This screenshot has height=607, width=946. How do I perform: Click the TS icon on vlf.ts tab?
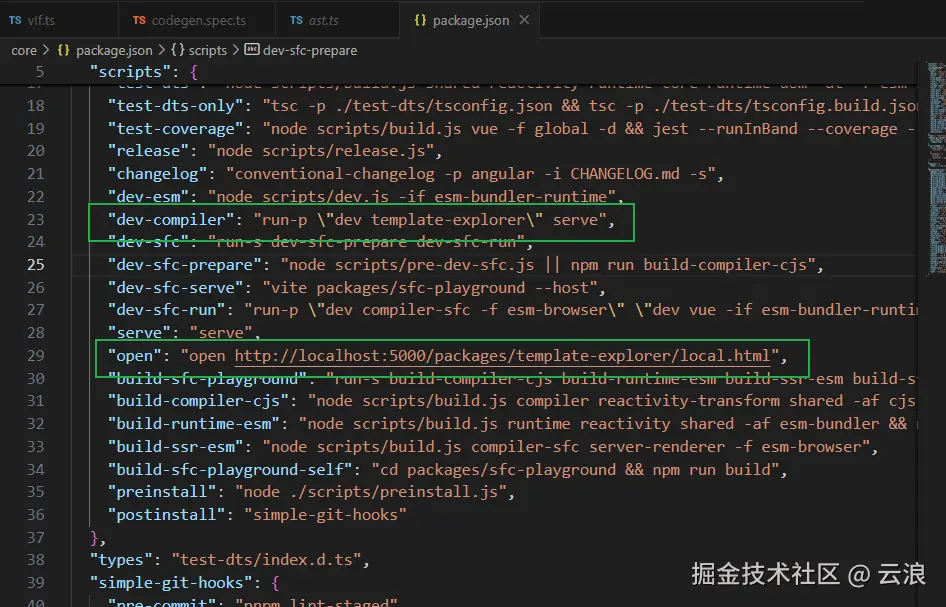(x=15, y=20)
